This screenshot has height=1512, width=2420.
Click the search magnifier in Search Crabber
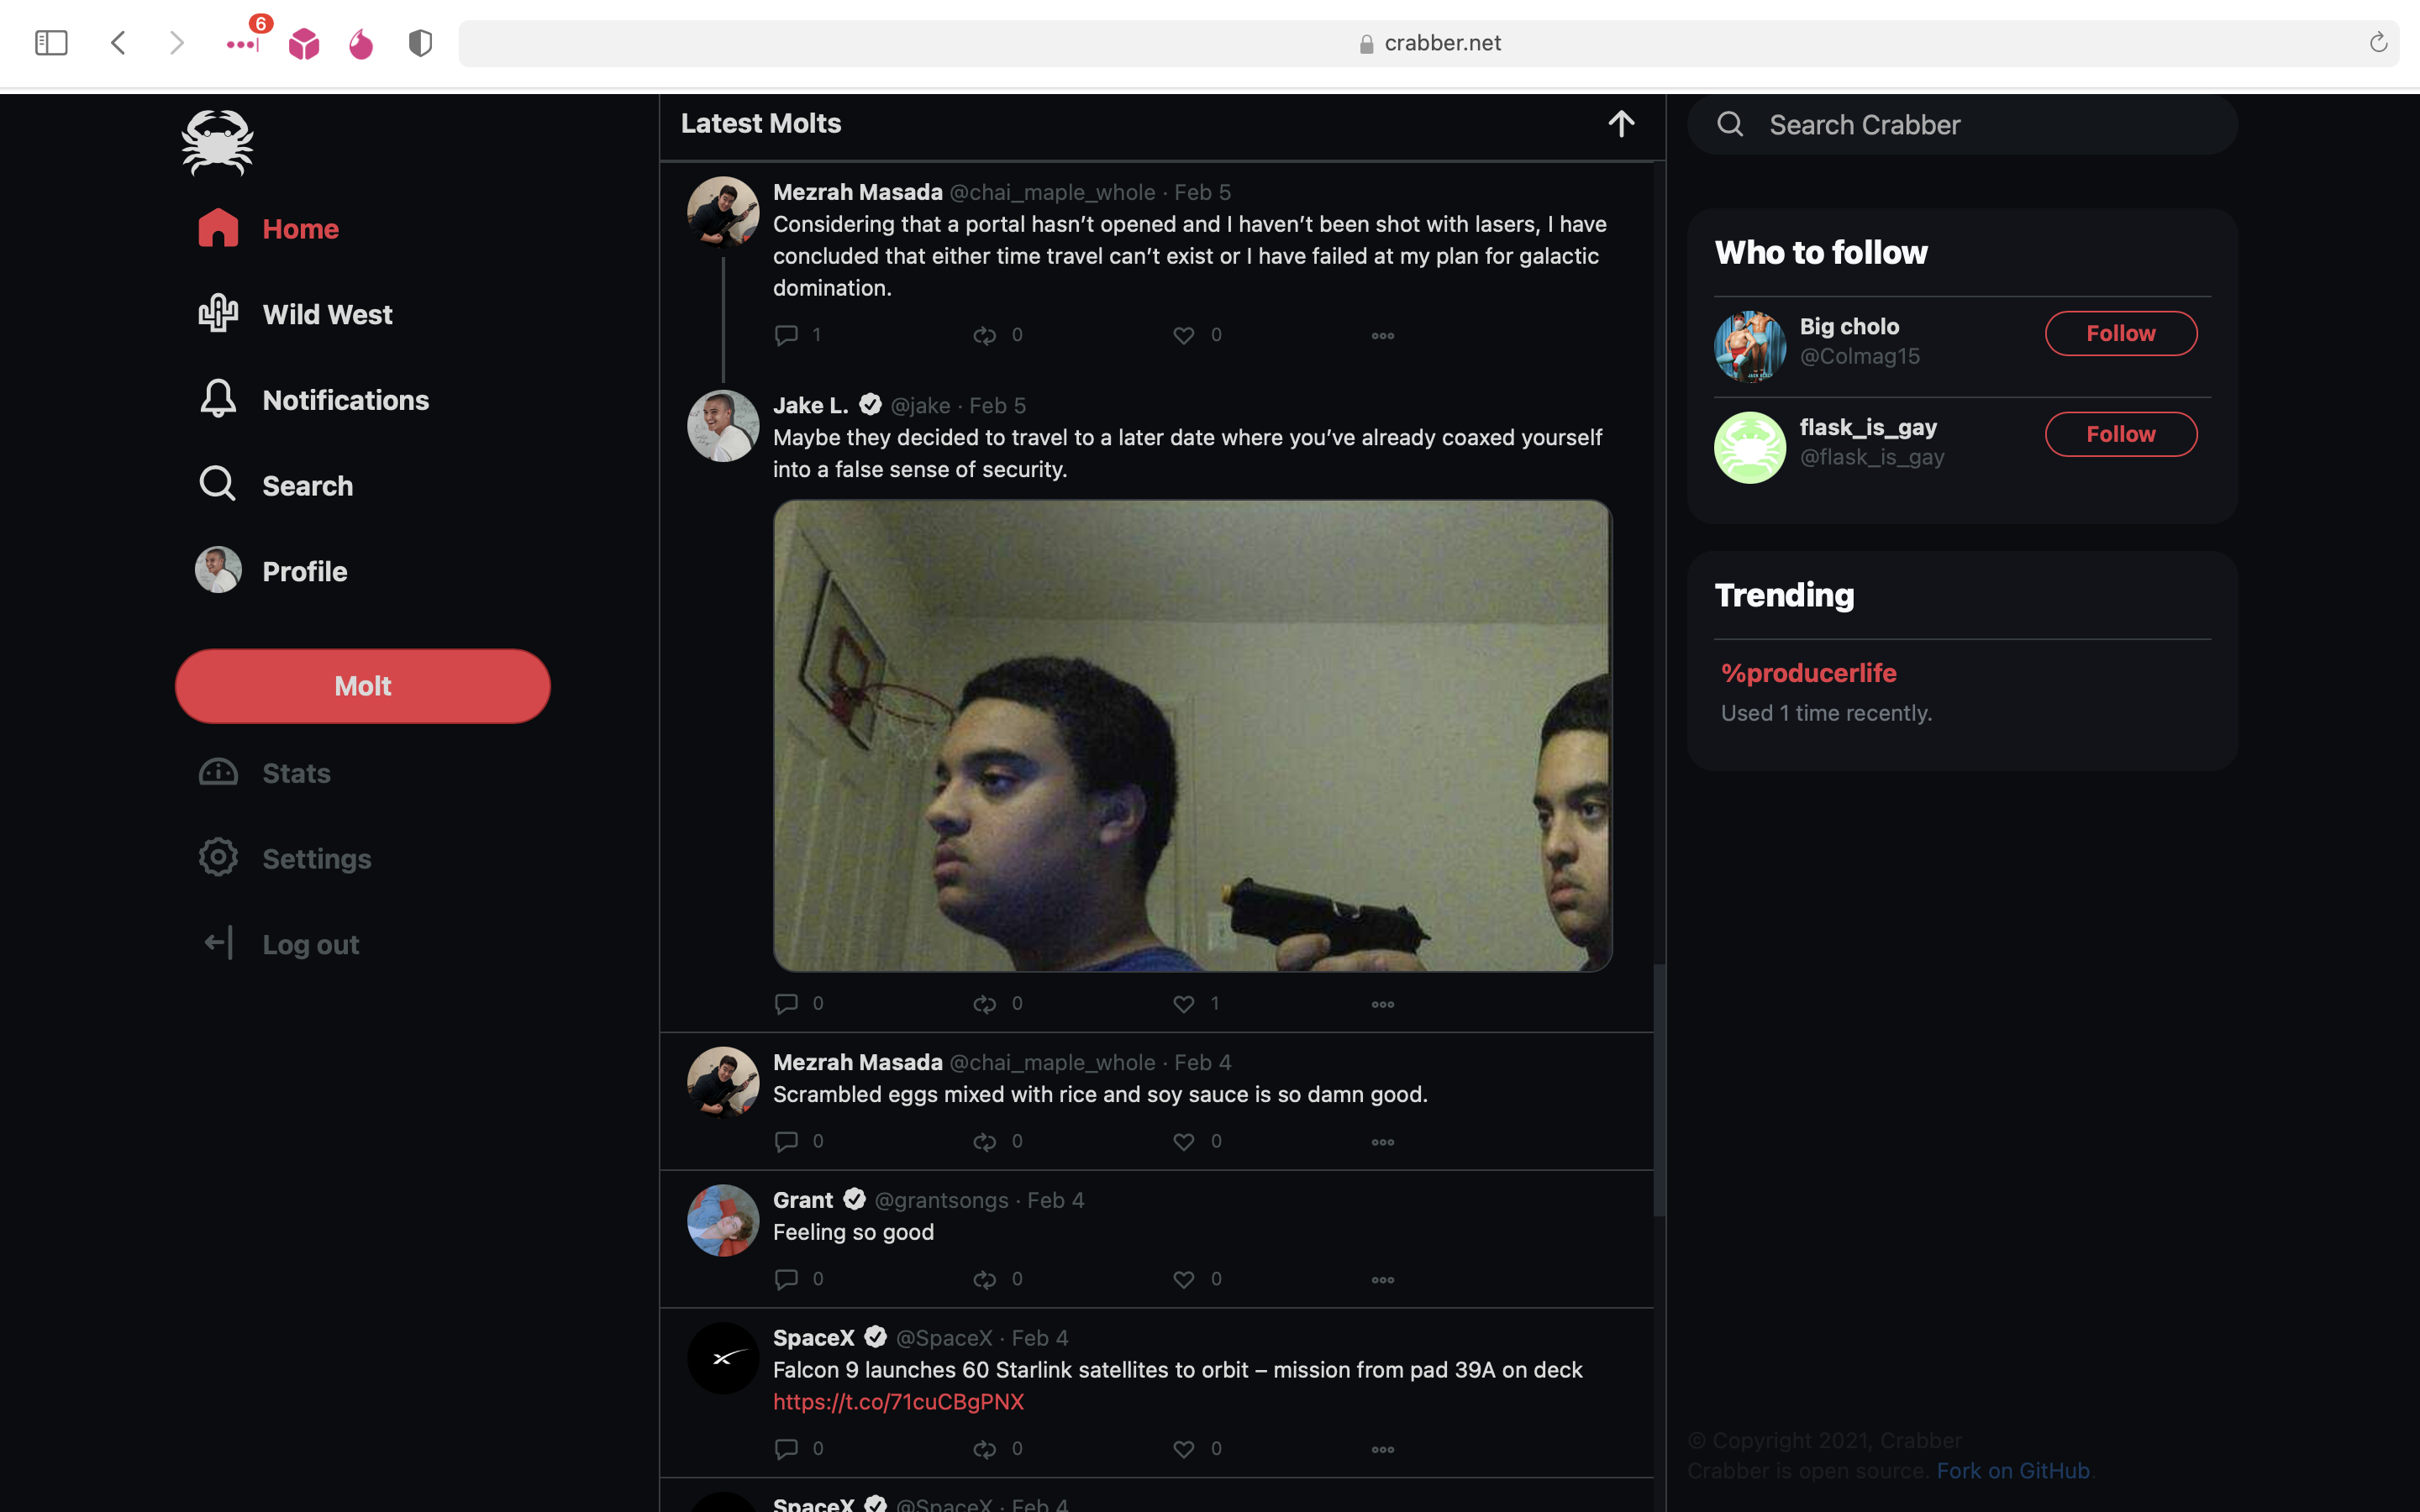pos(1732,124)
